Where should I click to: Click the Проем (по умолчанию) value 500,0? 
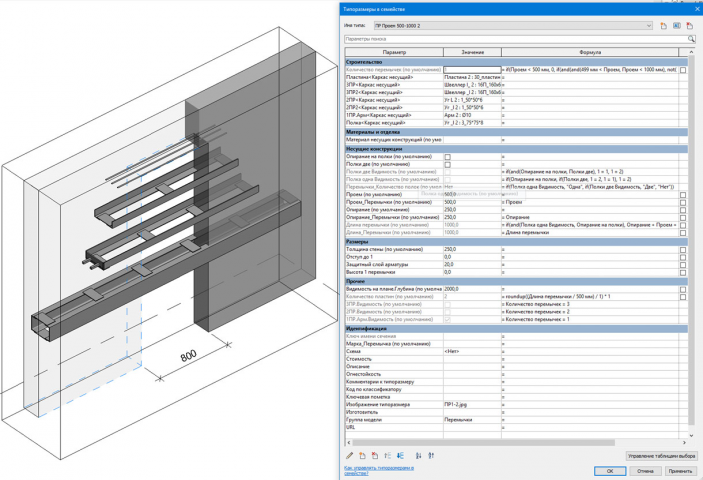[x=472, y=195]
